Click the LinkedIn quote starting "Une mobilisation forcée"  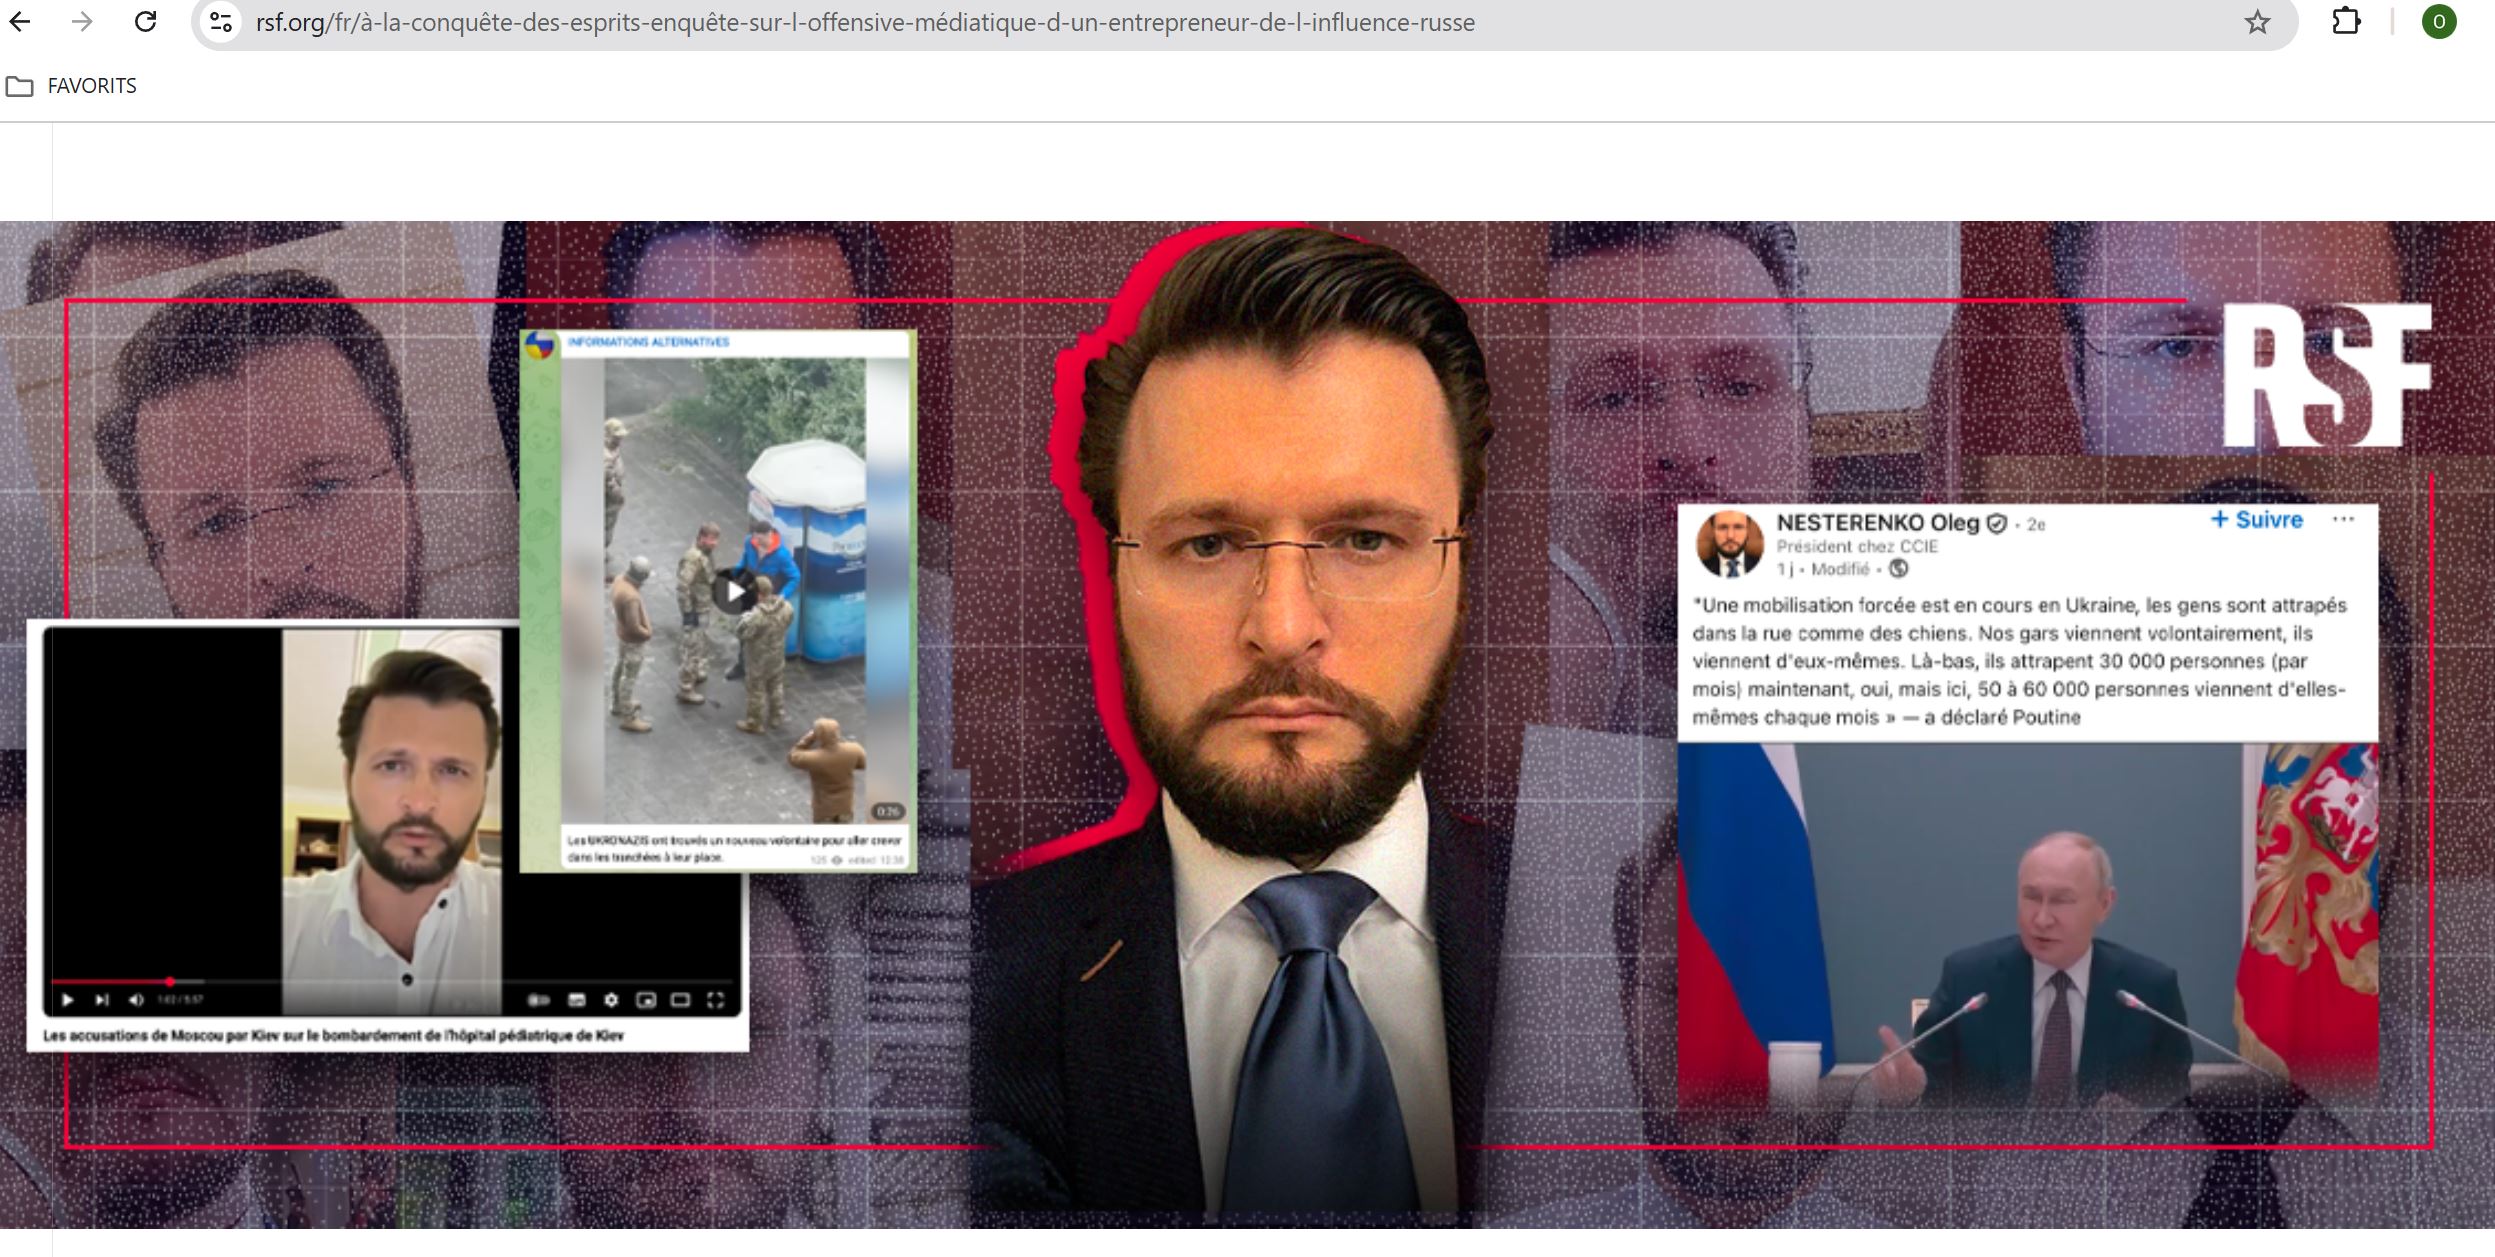click(x=2019, y=661)
